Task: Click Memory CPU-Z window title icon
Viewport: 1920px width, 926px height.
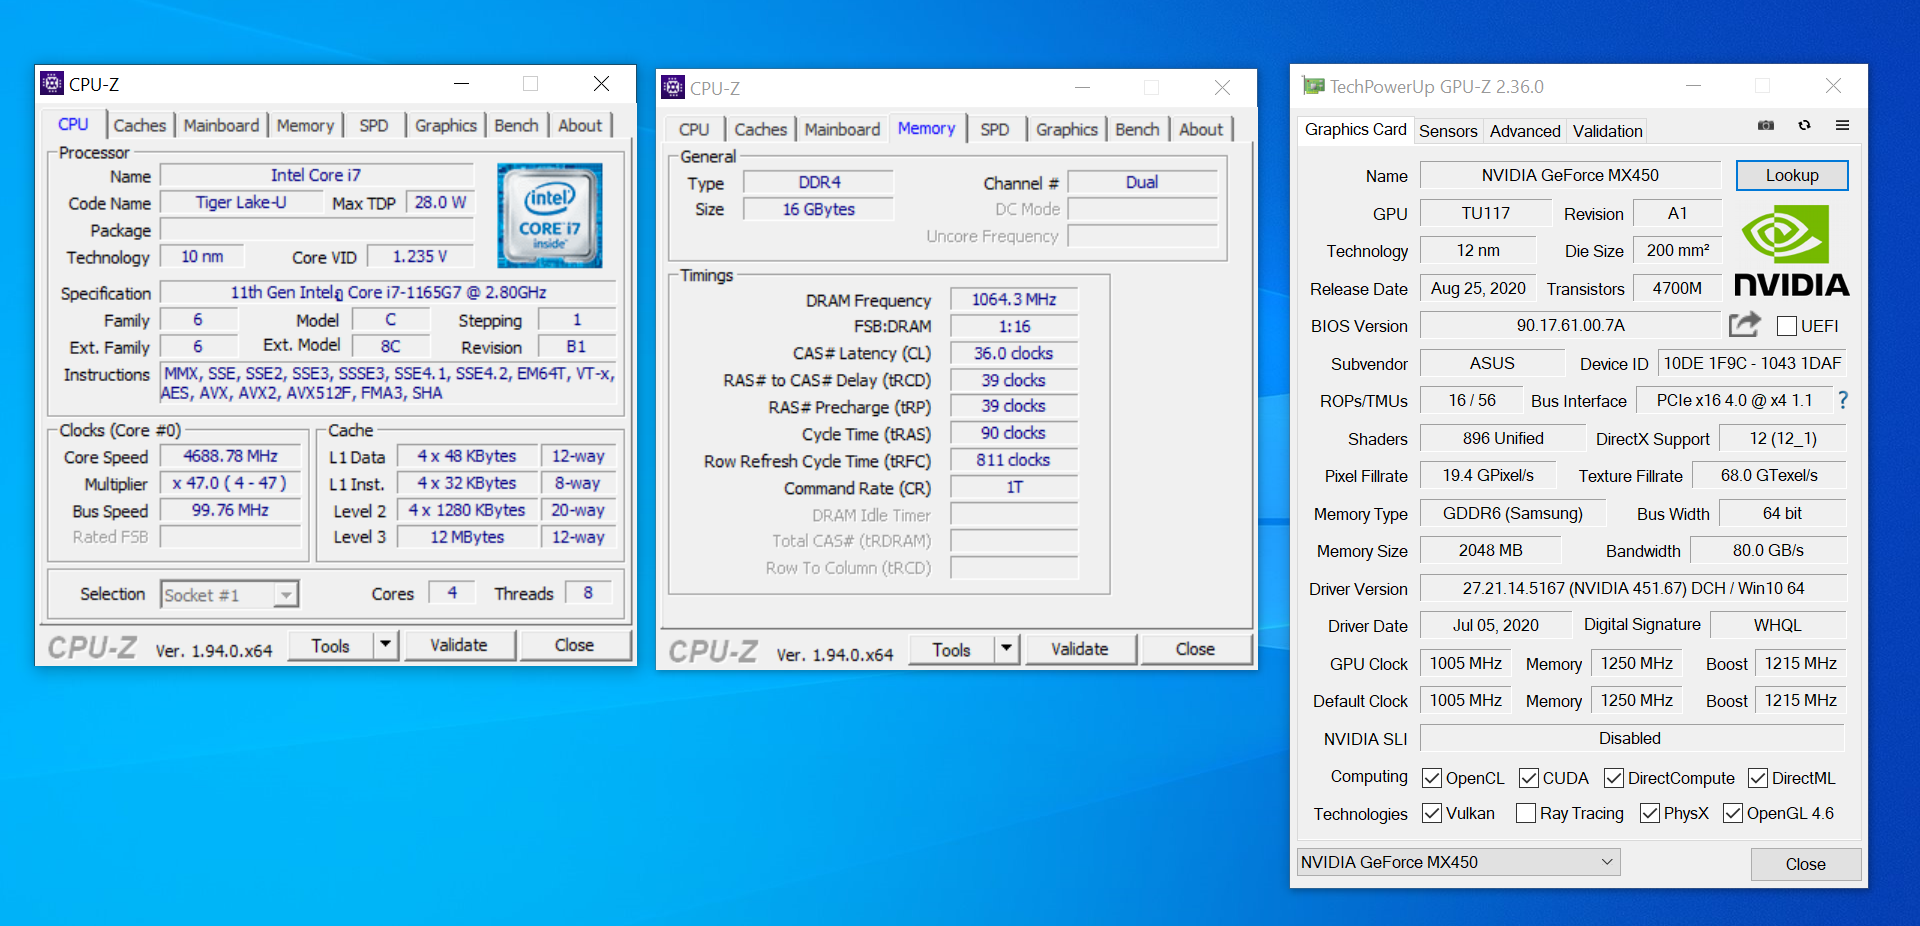Action: click(x=673, y=87)
